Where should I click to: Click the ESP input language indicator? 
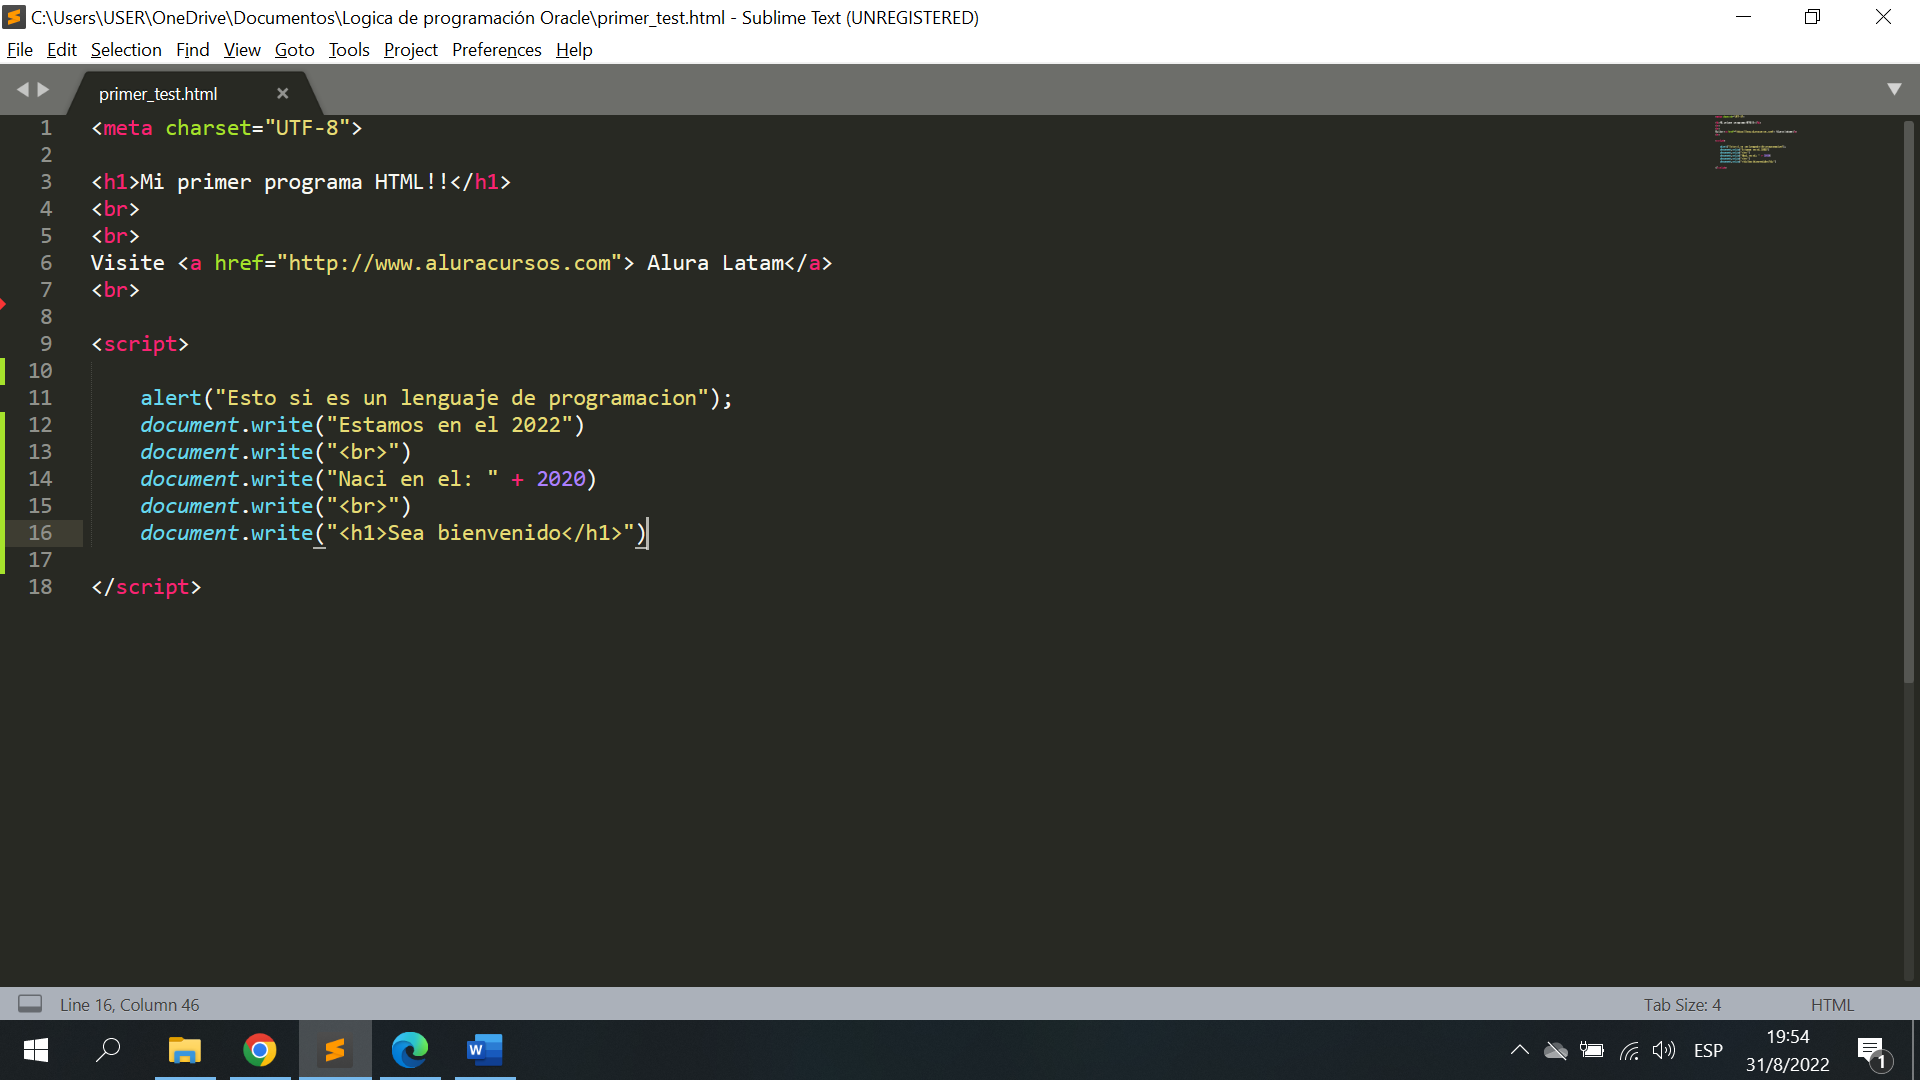click(x=1708, y=1050)
